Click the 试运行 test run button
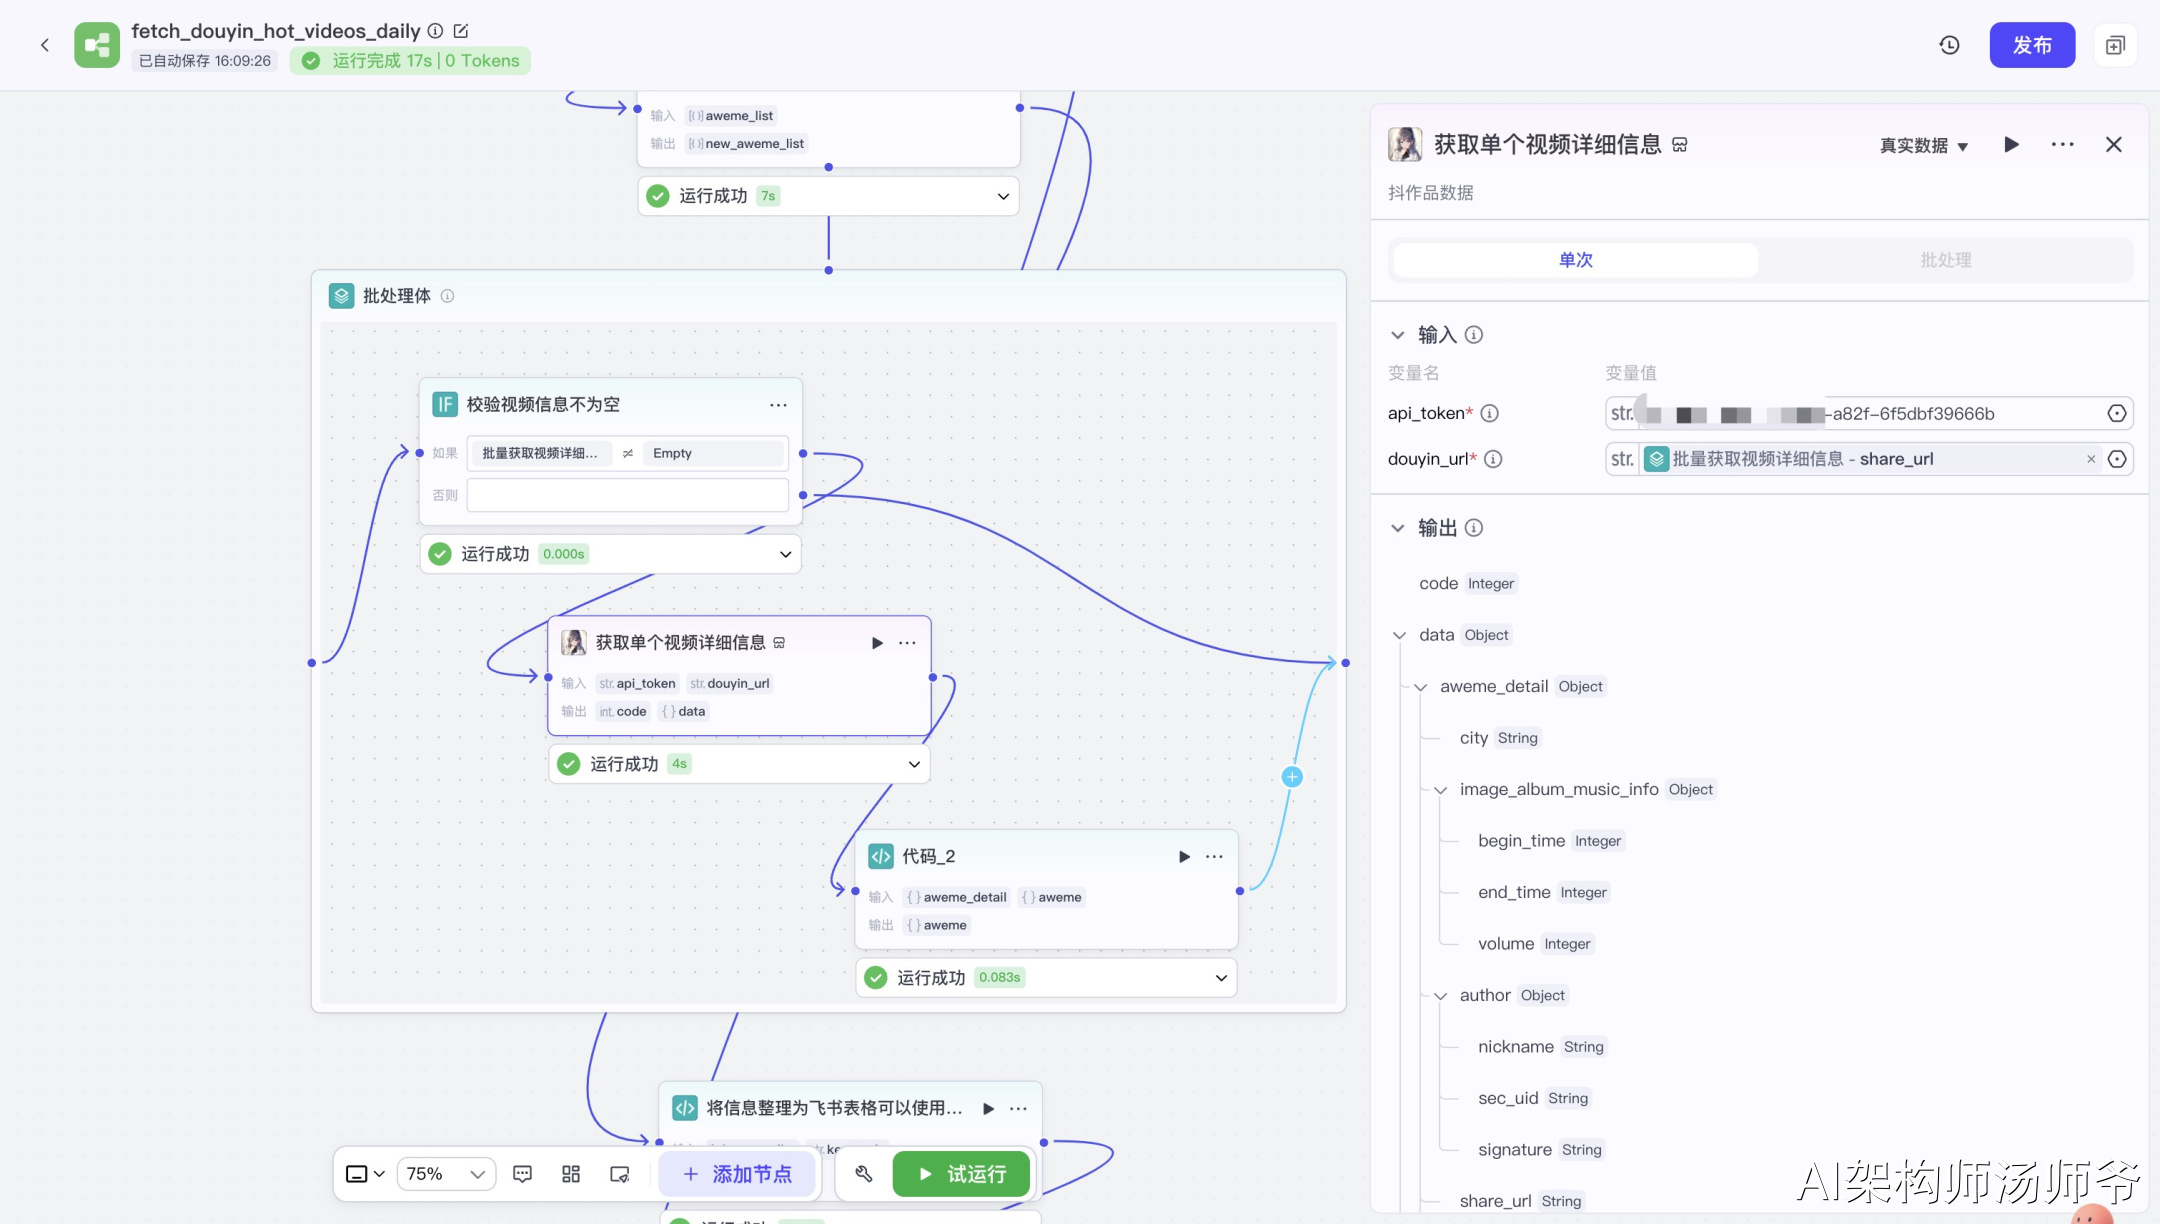This screenshot has height=1224, width=2160. 961,1174
